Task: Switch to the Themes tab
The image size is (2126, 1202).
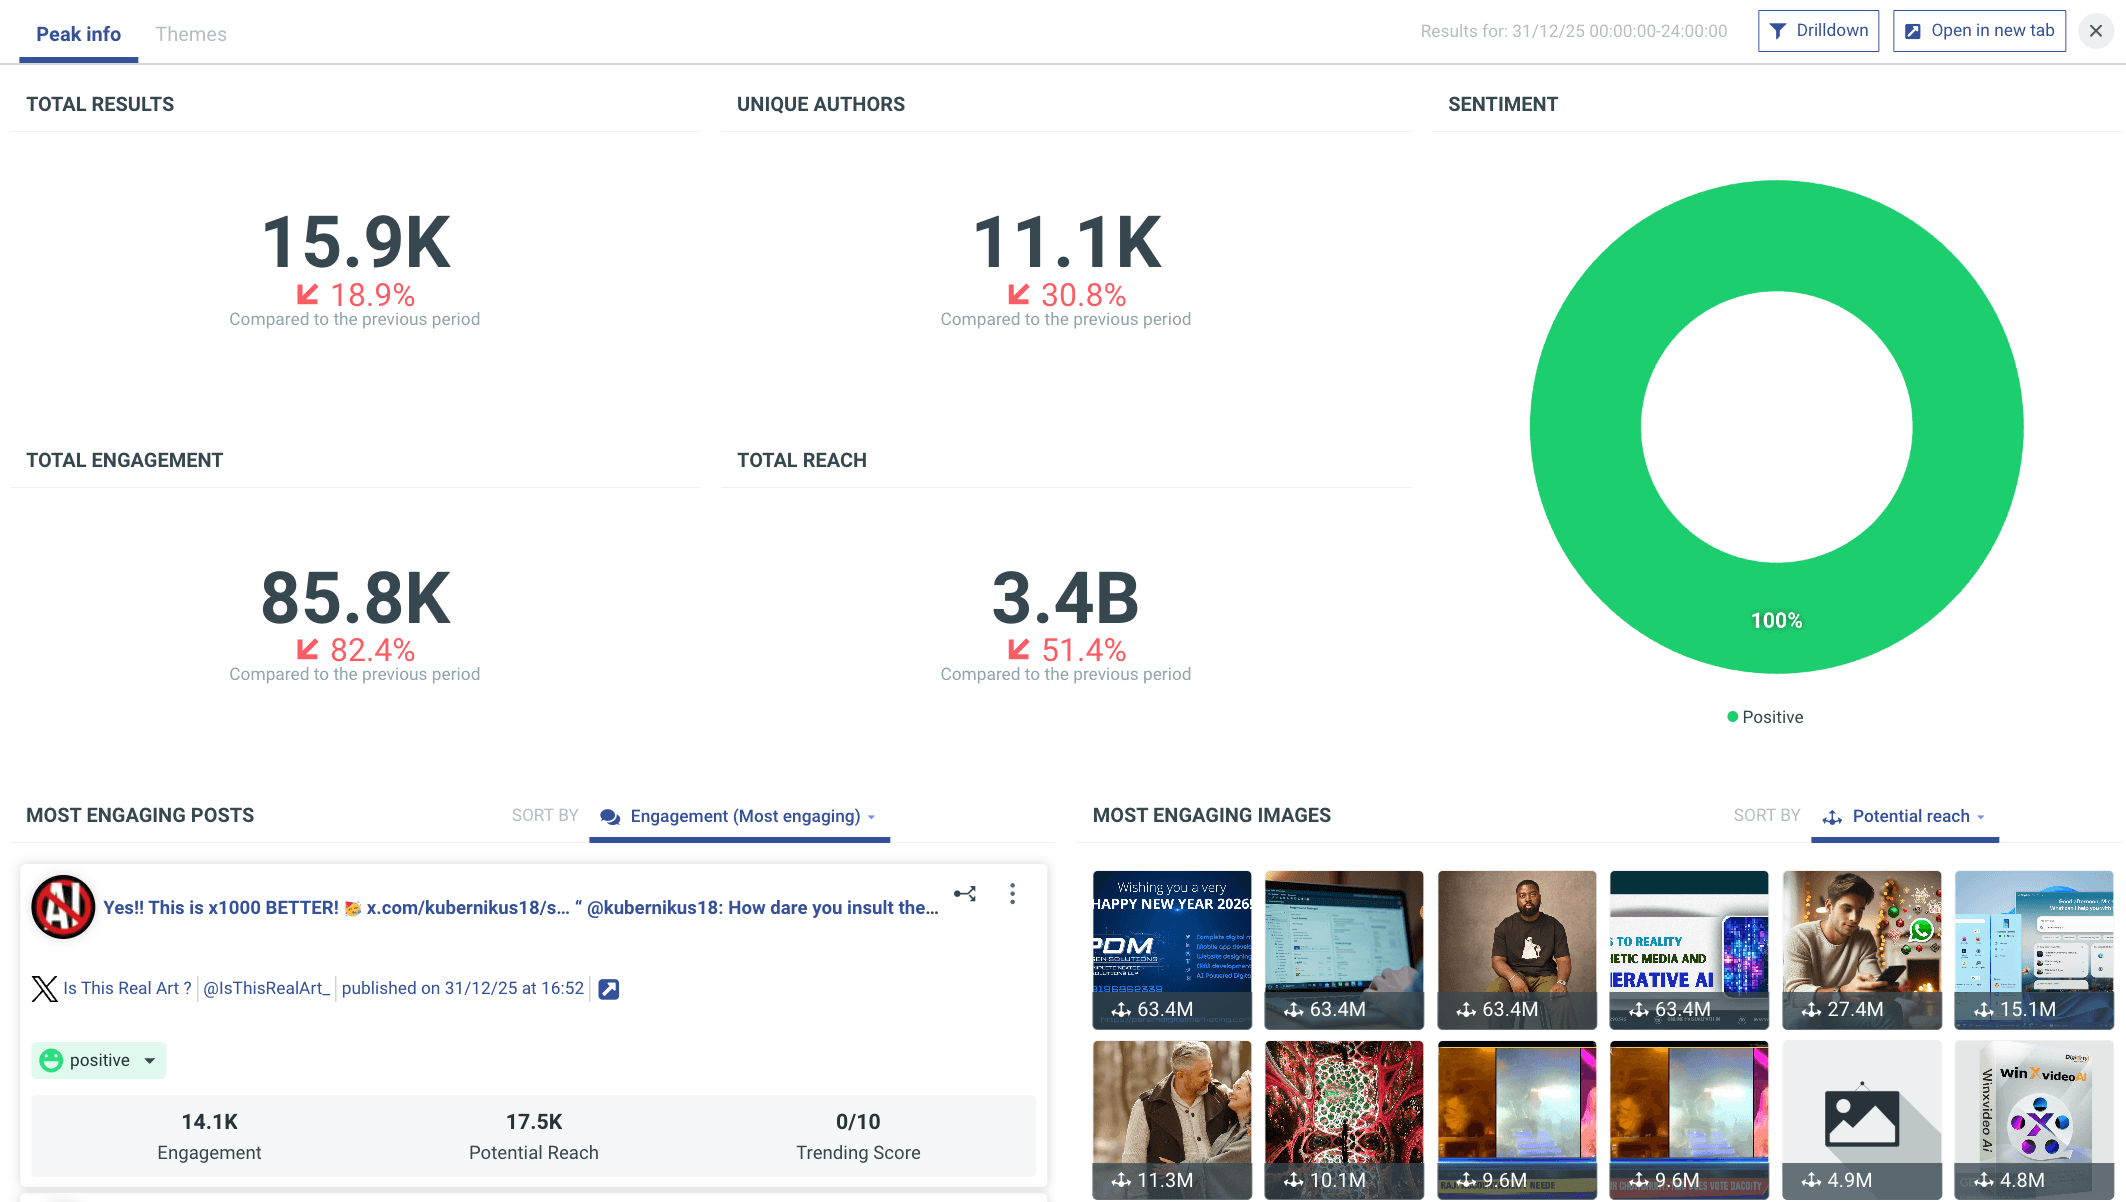Action: [x=191, y=34]
